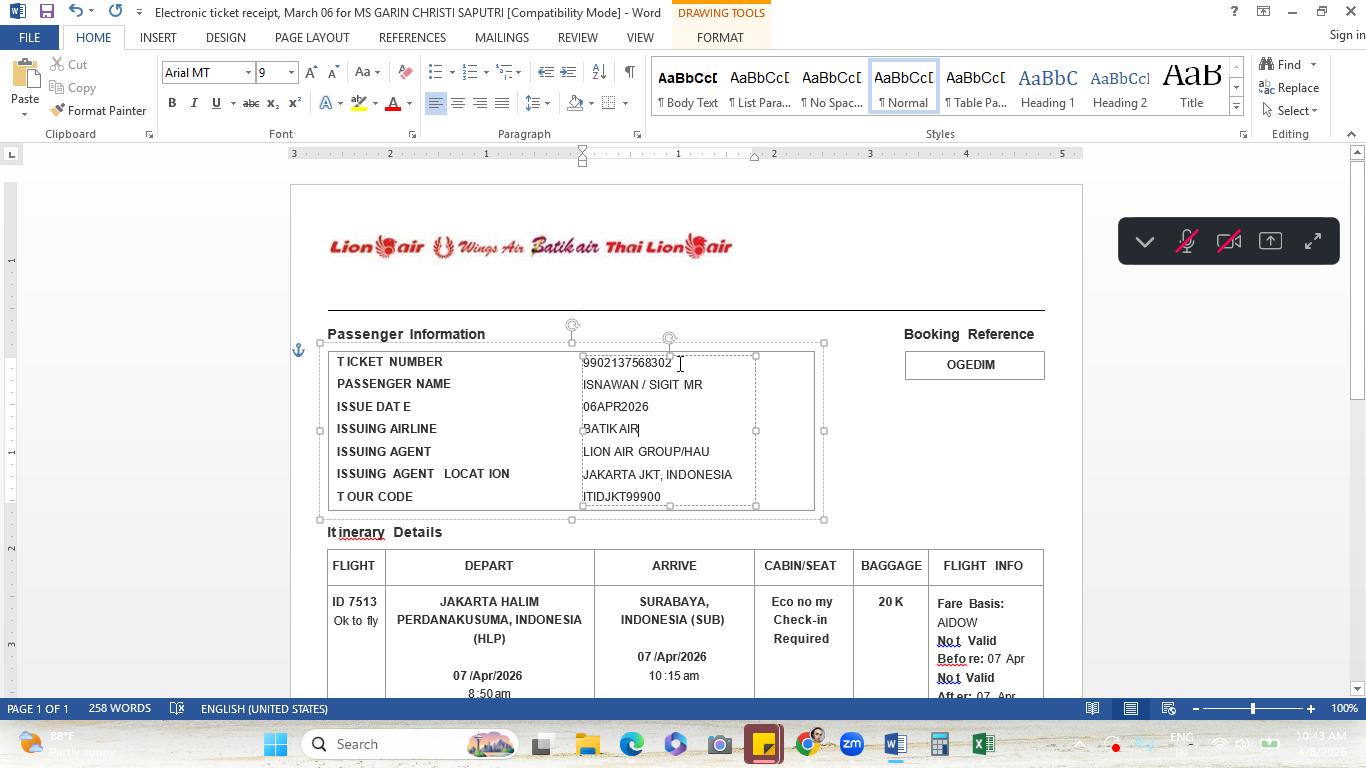Open the REFERENCES ribbon tab
This screenshot has height=768, width=1366.
click(412, 37)
